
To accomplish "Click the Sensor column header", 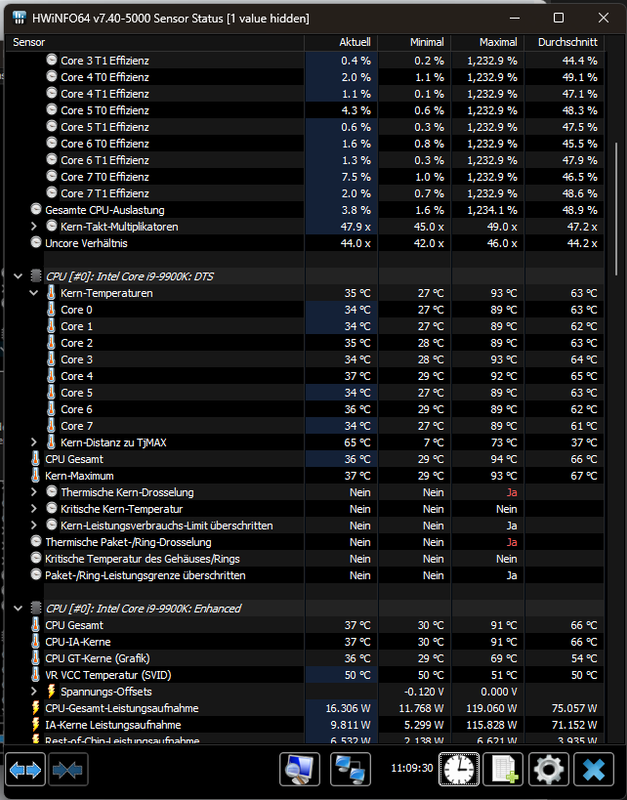I will coord(155,42).
